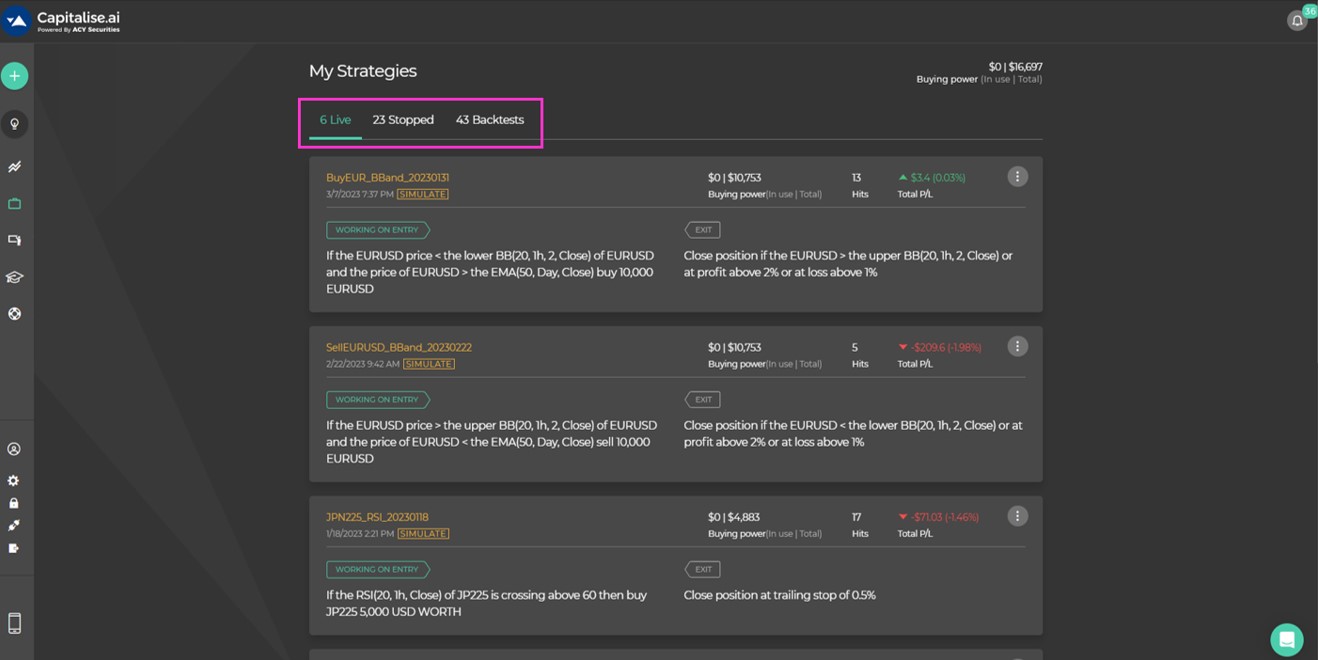Open the JPN225_RSI_20230118 strategy link
The image size is (1318, 660).
pyautogui.click(x=377, y=518)
